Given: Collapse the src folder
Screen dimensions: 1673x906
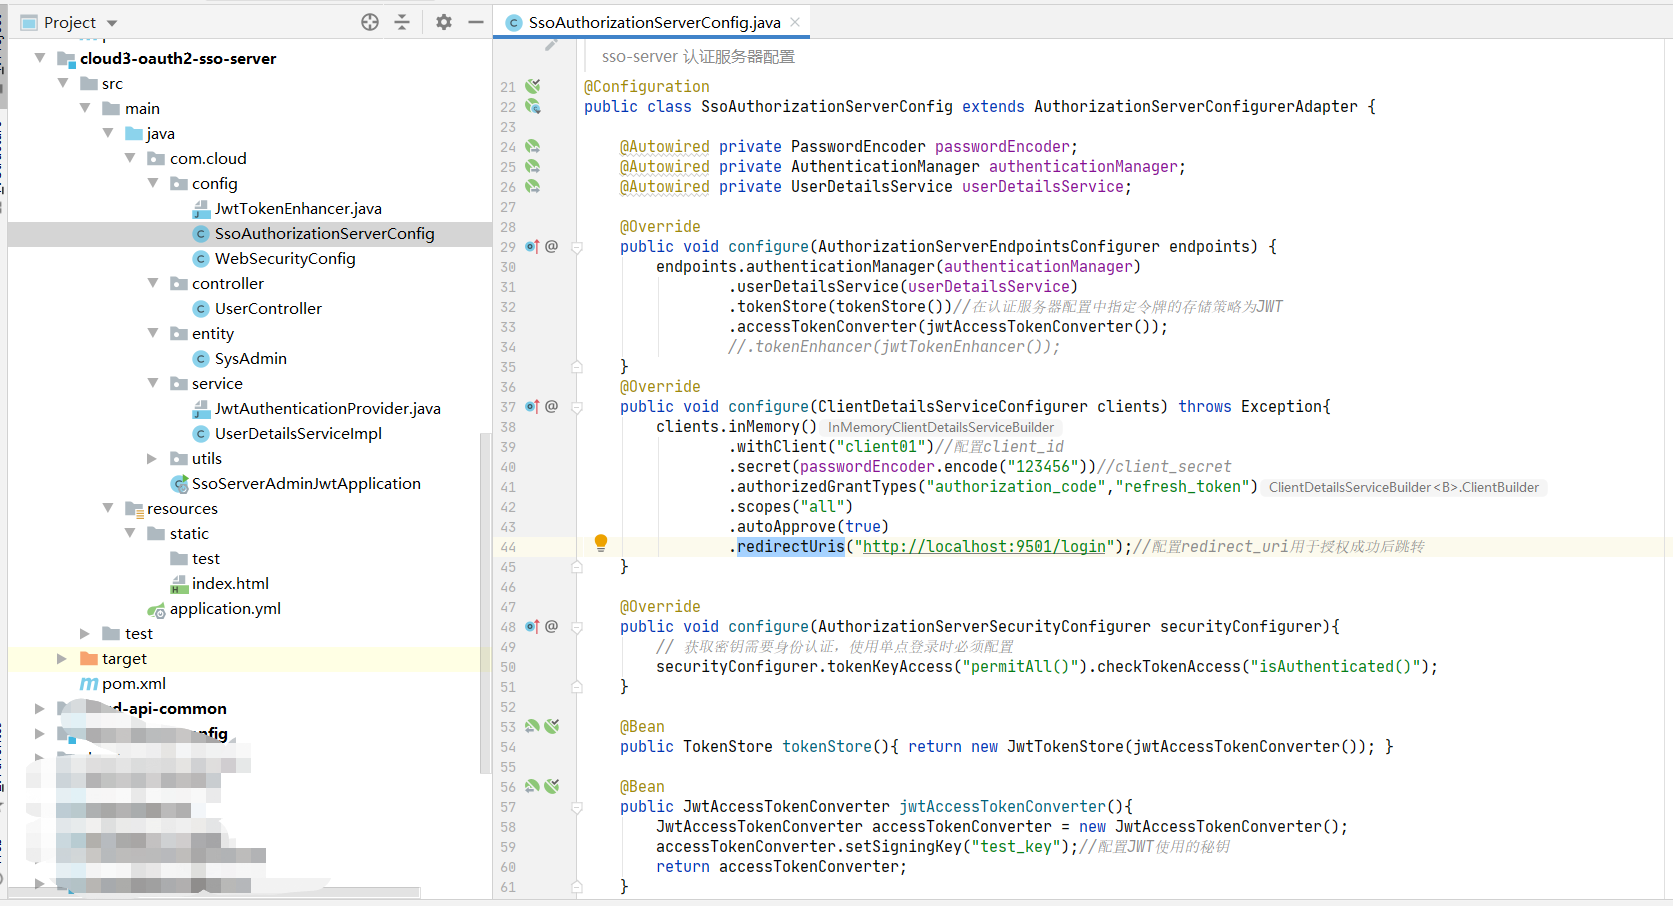Looking at the screenshot, I should [63, 83].
